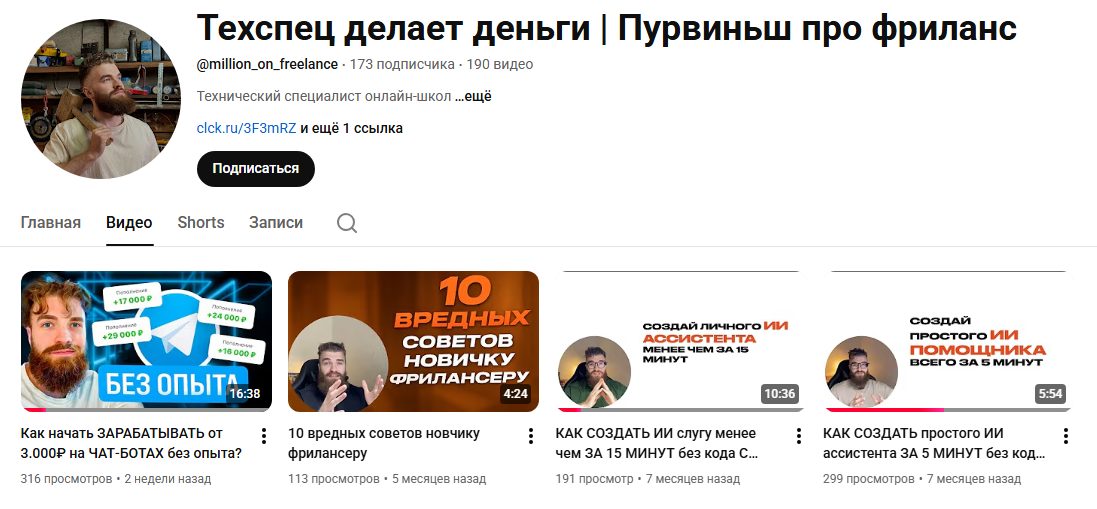
Task: Switch to the Главная tab
Action: pyautogui.click(x=50, y=223)
